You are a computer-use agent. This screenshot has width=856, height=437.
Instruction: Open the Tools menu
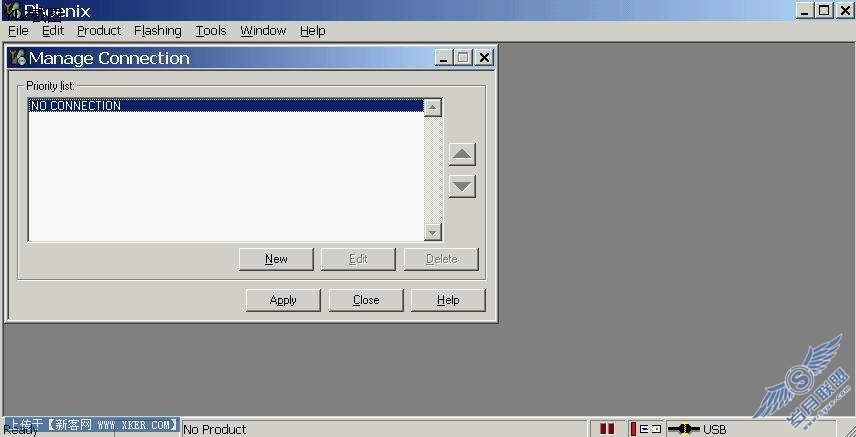[211, 31]
